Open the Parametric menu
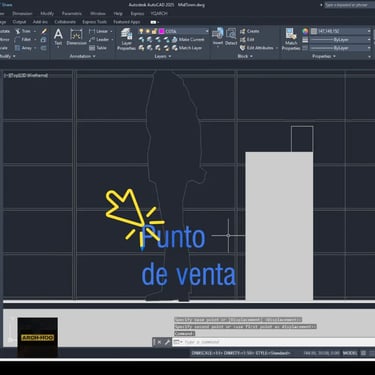 pos(72,14)
